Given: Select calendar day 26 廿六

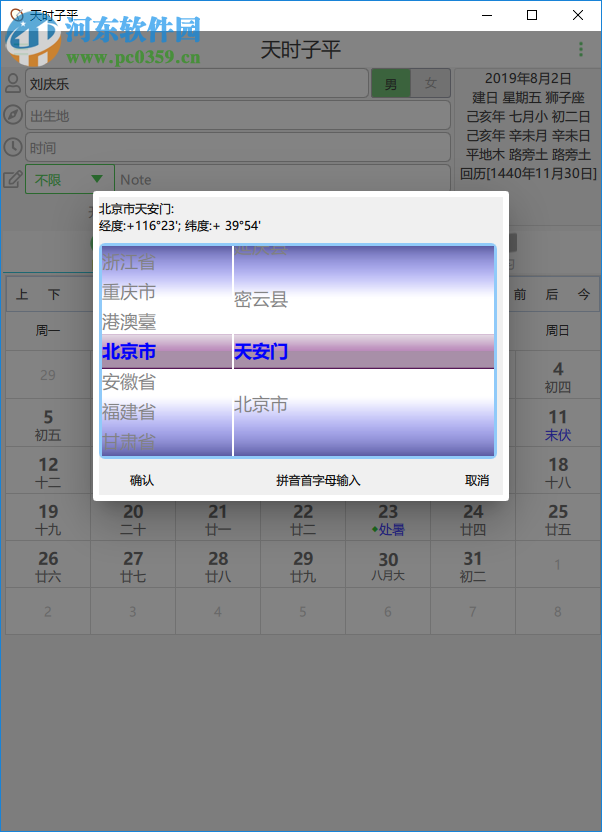Looking at the screenshot, I should click(x=48, y=565).
